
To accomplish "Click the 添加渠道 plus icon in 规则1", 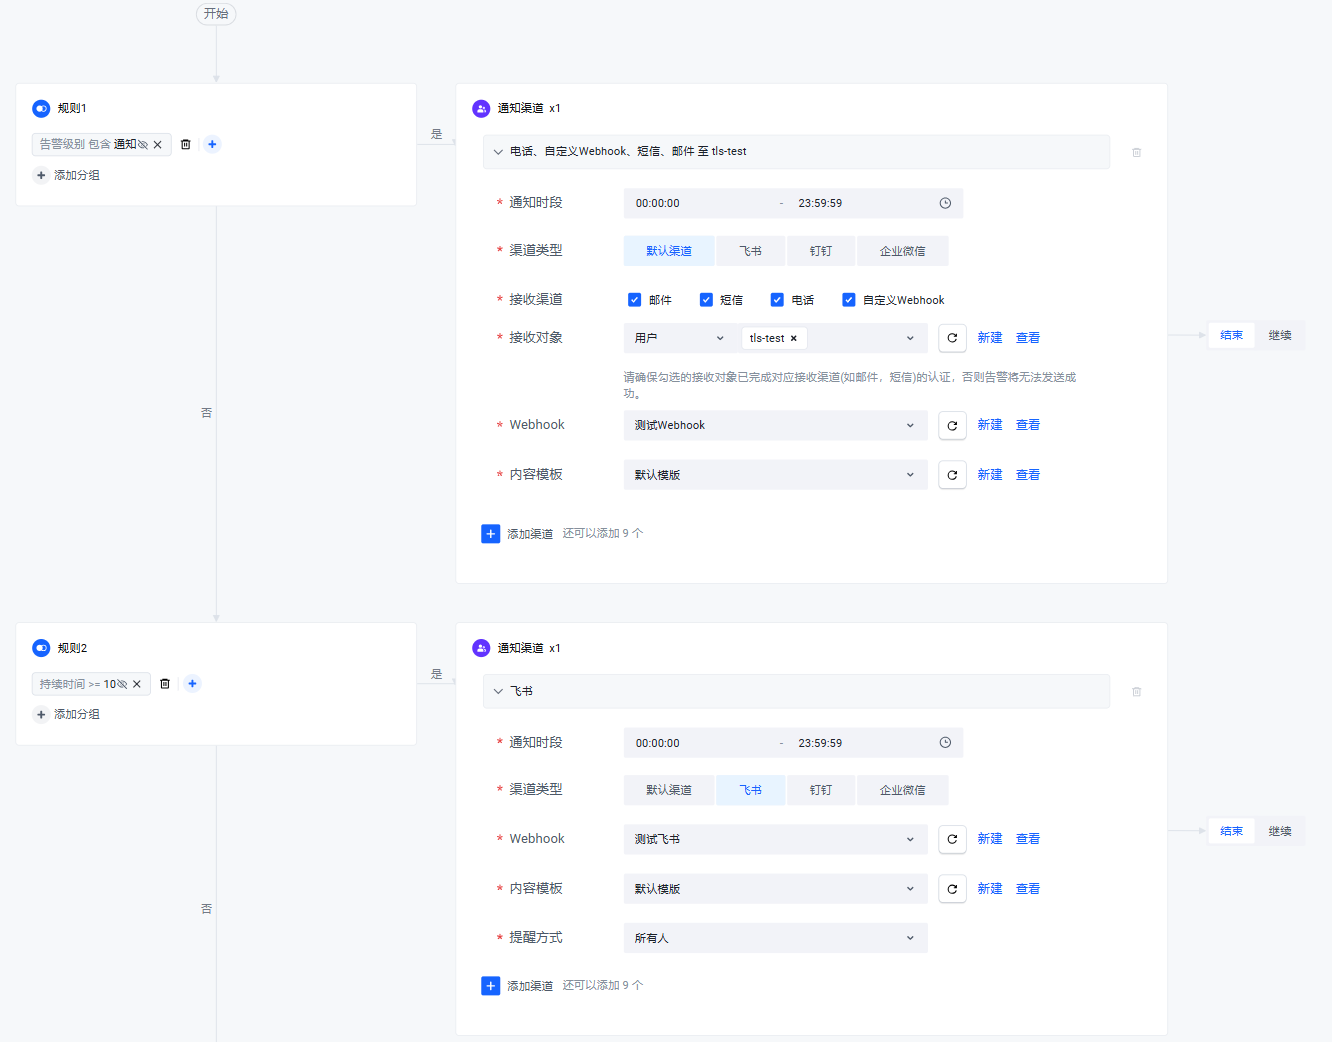I will (x=491, y=534).
